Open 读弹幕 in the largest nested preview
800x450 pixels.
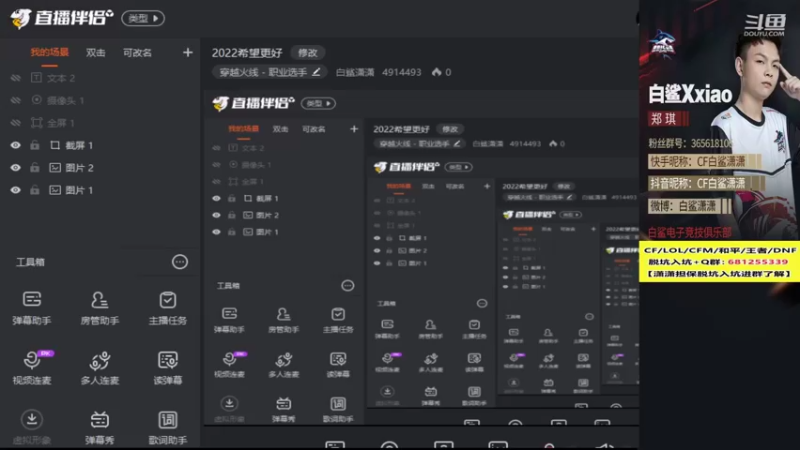[338, 364]
